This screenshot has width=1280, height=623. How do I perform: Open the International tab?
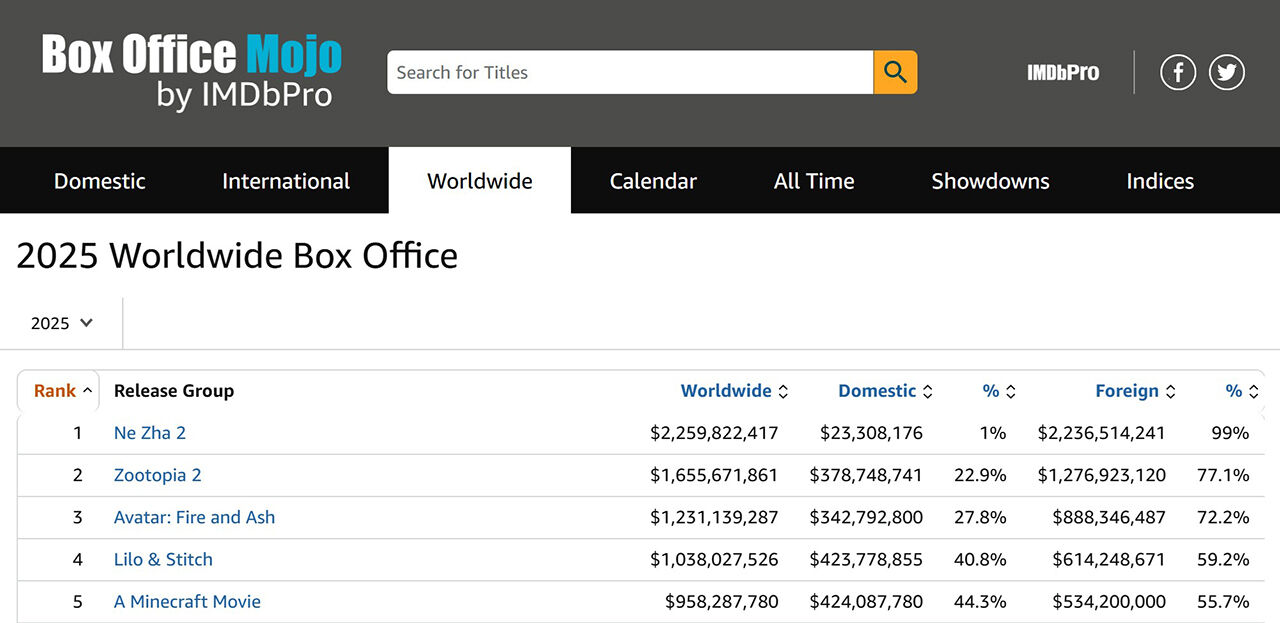tap(286, 181)
